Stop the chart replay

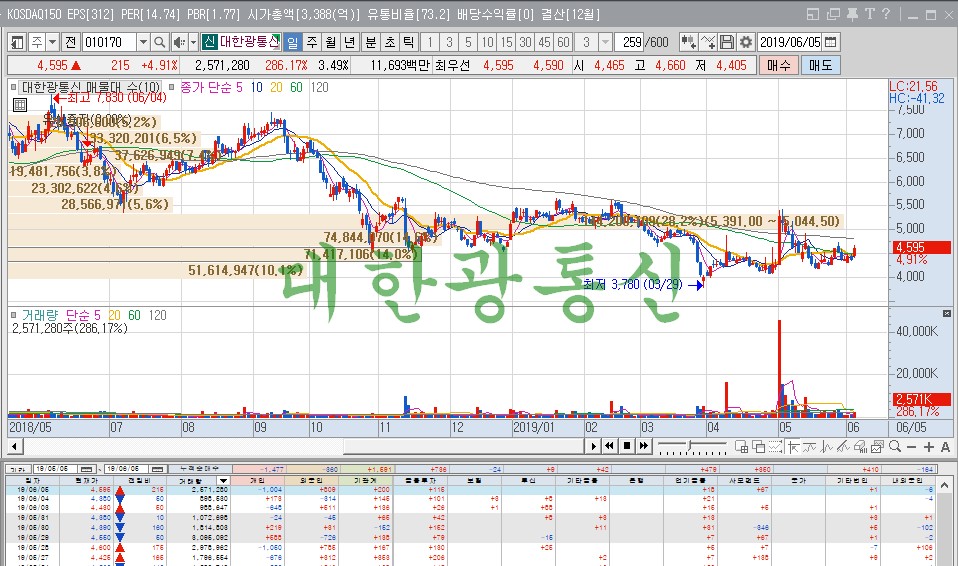[x=627, y=446]
